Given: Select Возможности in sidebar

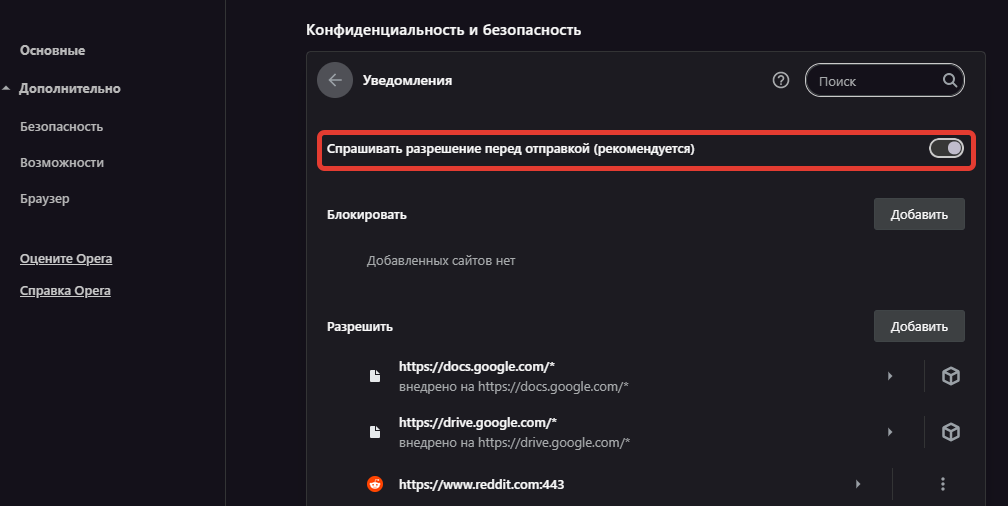Looking at the screenshot, I should 61,162.
